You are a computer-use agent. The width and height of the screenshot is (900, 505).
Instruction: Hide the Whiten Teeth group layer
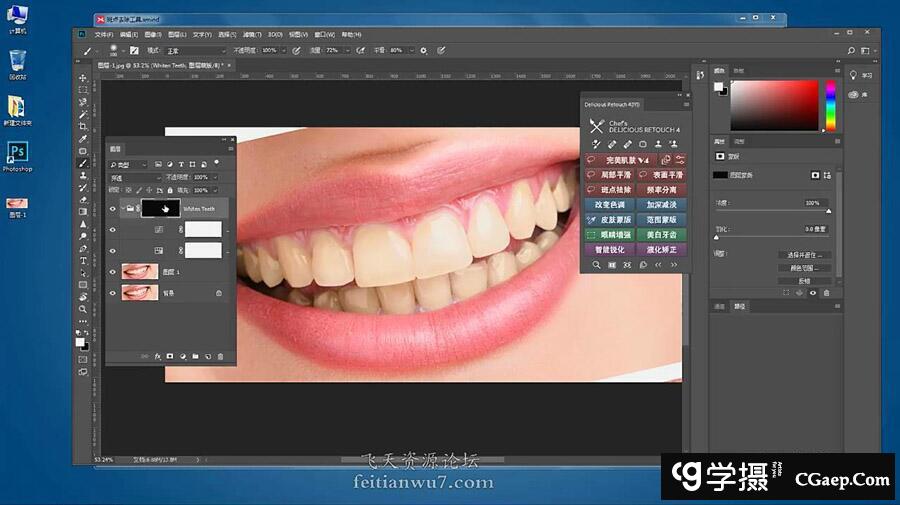click(112, 209)
